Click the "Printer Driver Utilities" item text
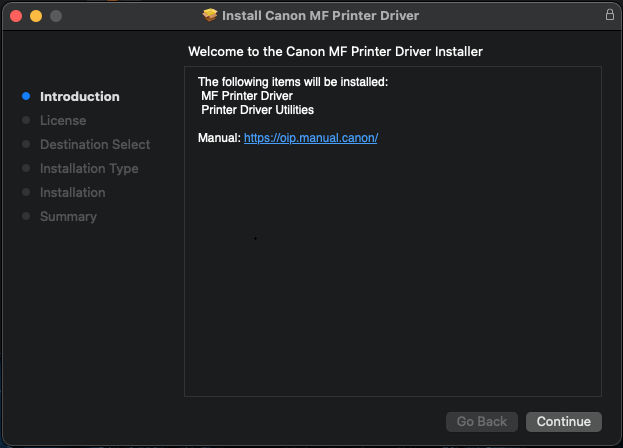Image resolution: width=623 pixels, height=448 pixels. [257, 110]
